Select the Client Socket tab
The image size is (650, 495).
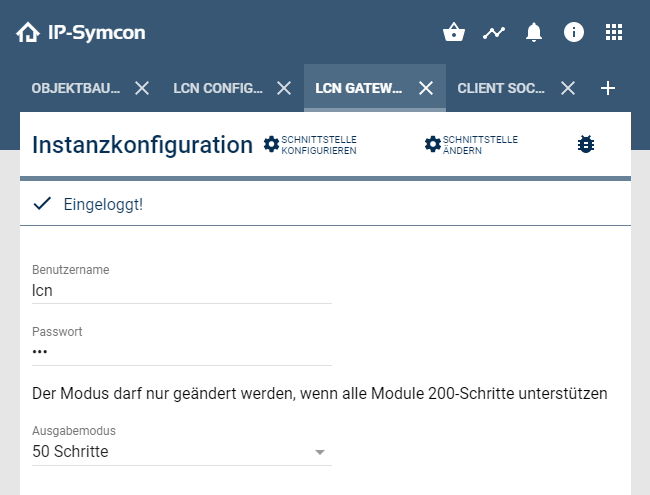[x=501, y=88]
